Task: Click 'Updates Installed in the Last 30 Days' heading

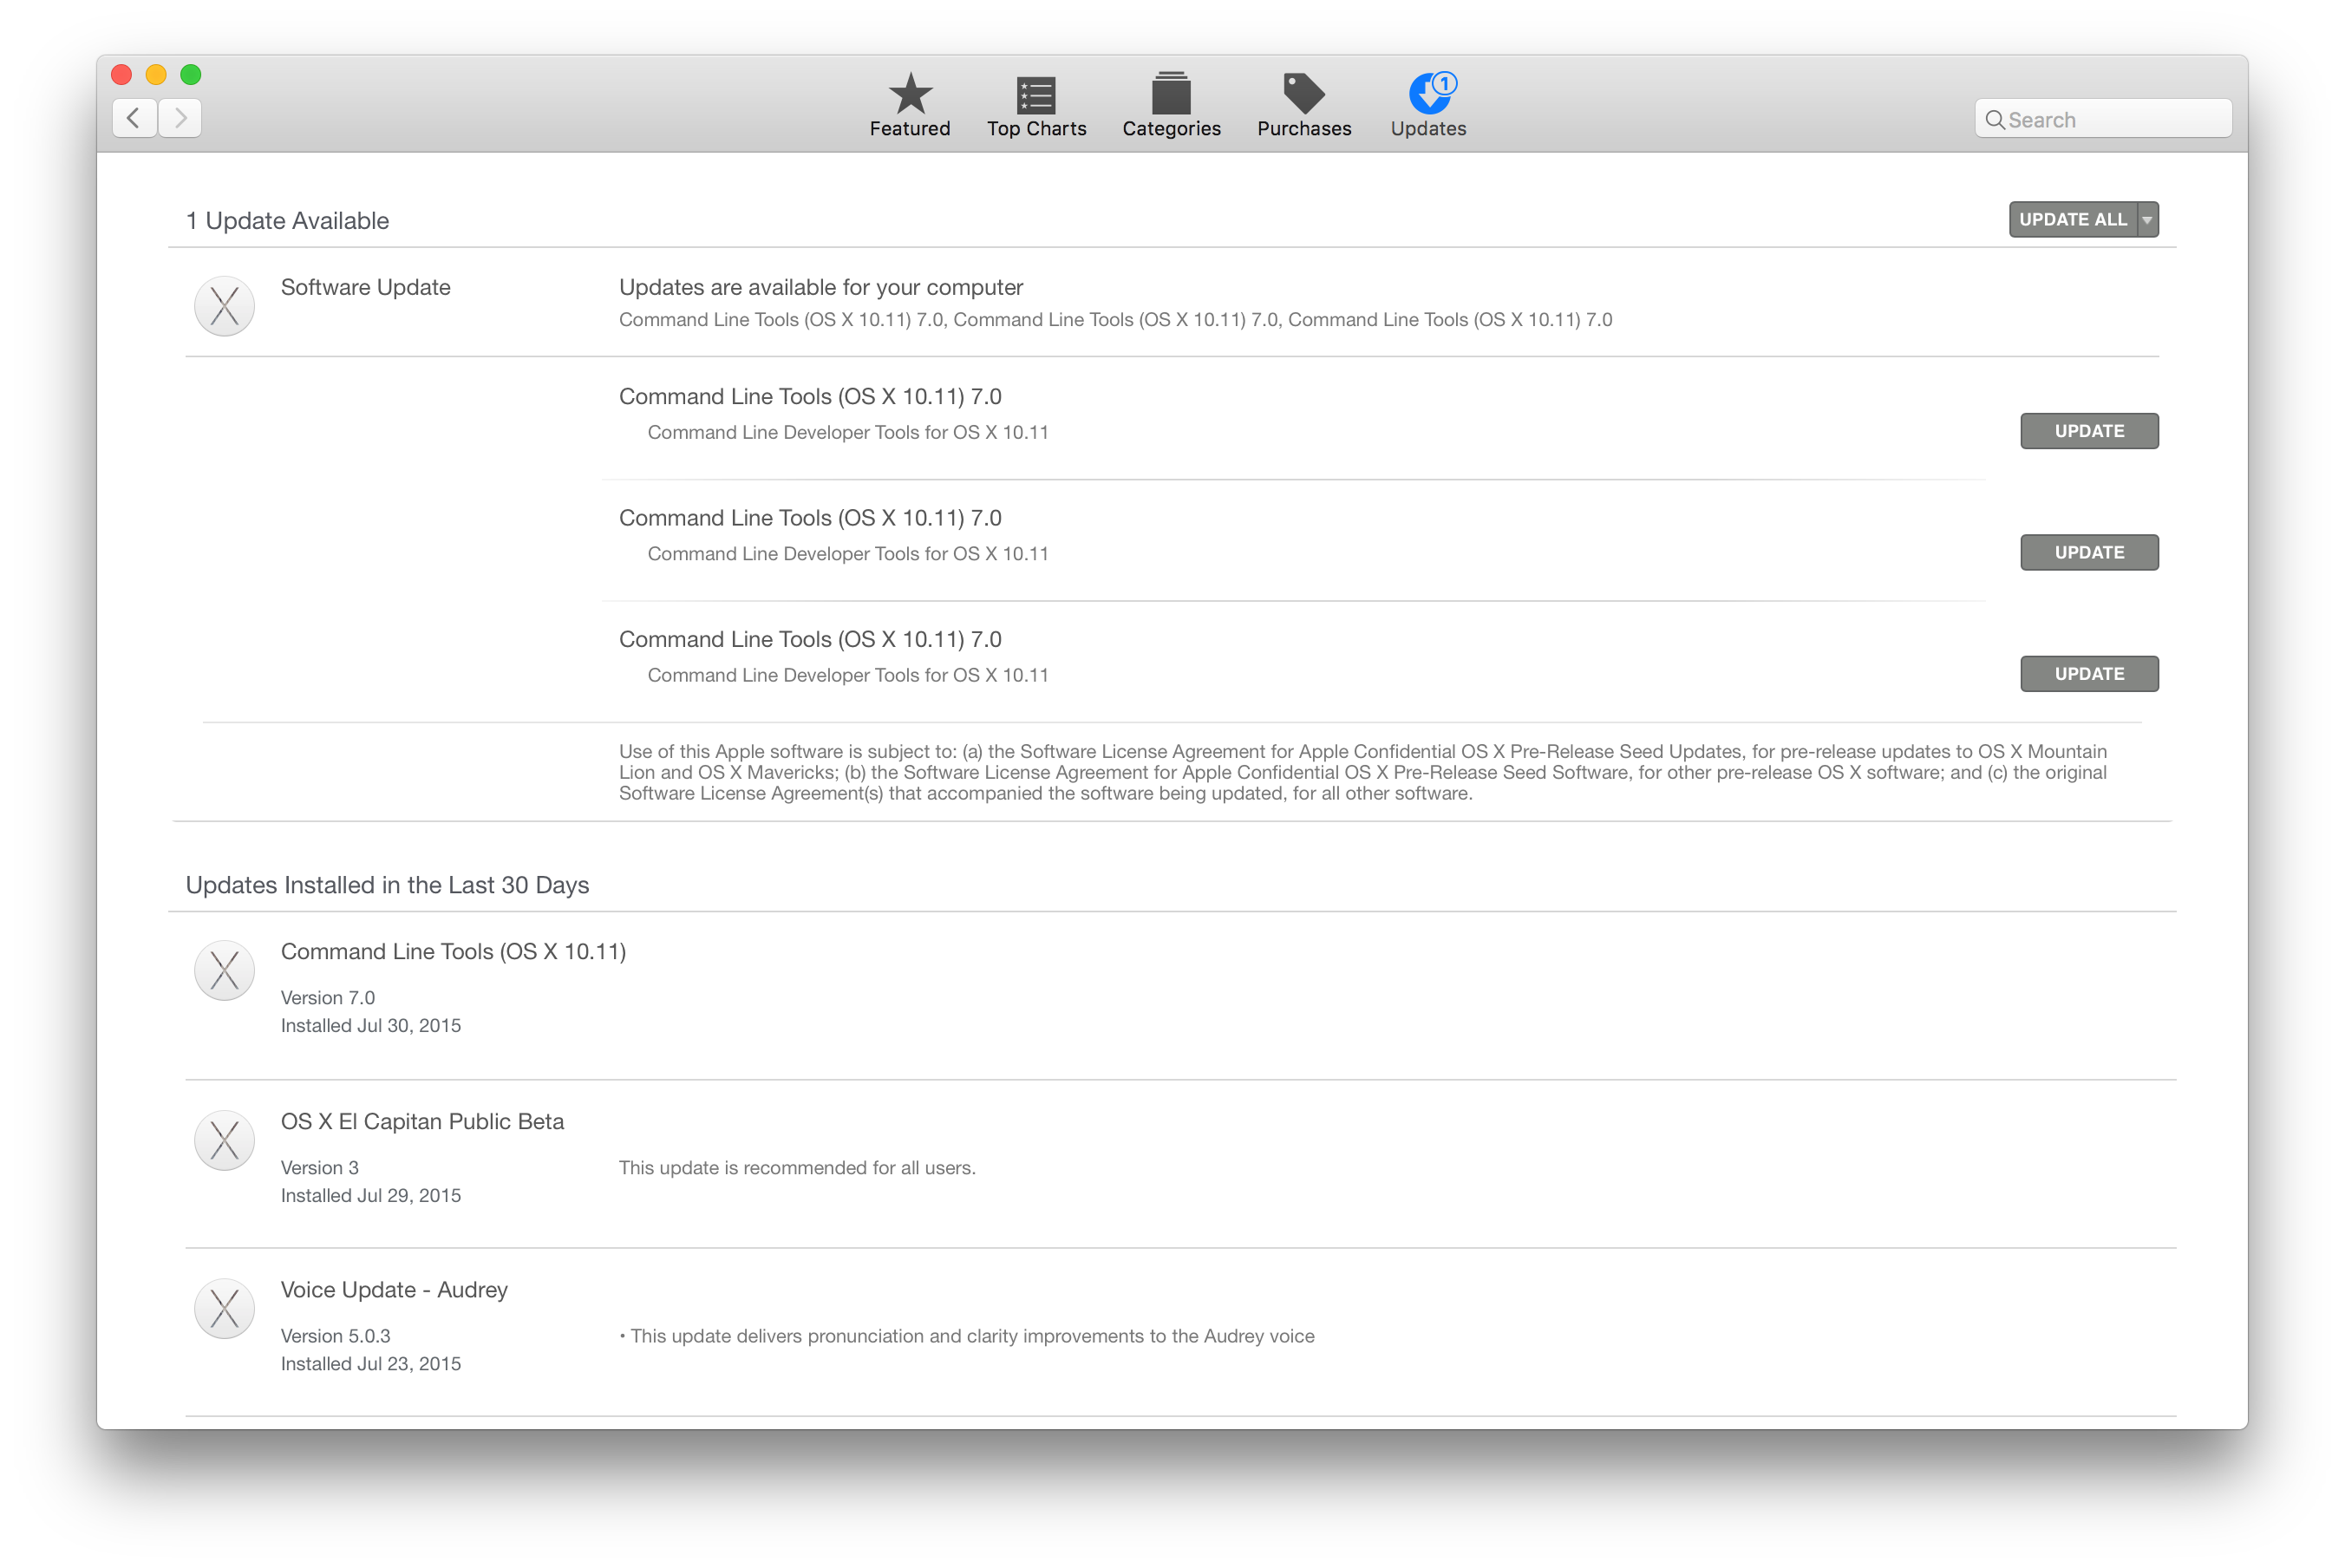Action: (x=387, y=886)
